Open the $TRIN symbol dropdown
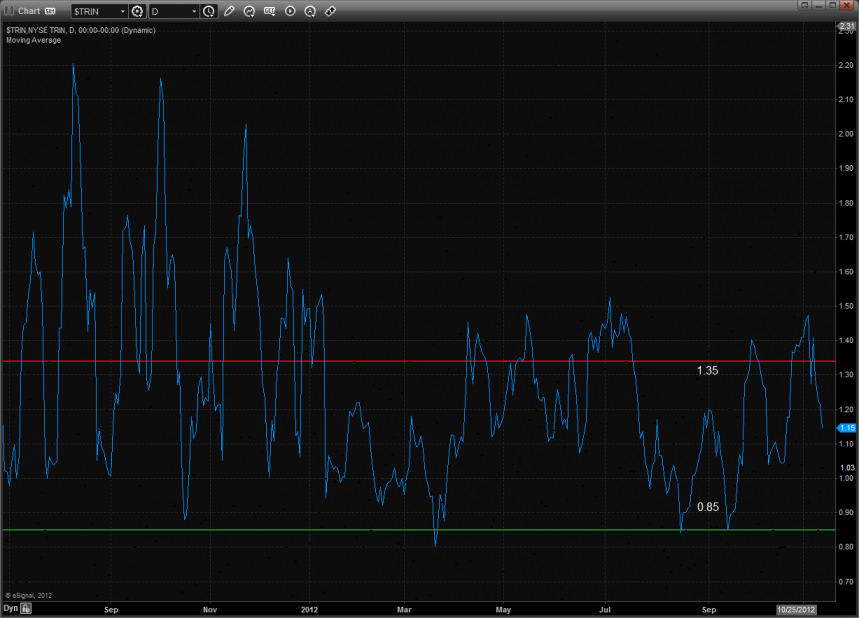The height and width of the screenshot is (618, 859). (122, 11)
